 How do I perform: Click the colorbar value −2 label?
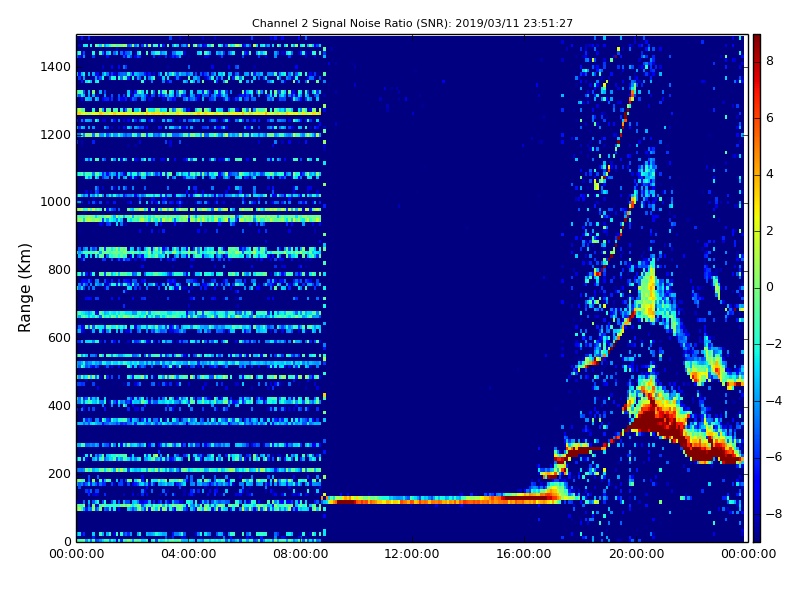[774, 344]
